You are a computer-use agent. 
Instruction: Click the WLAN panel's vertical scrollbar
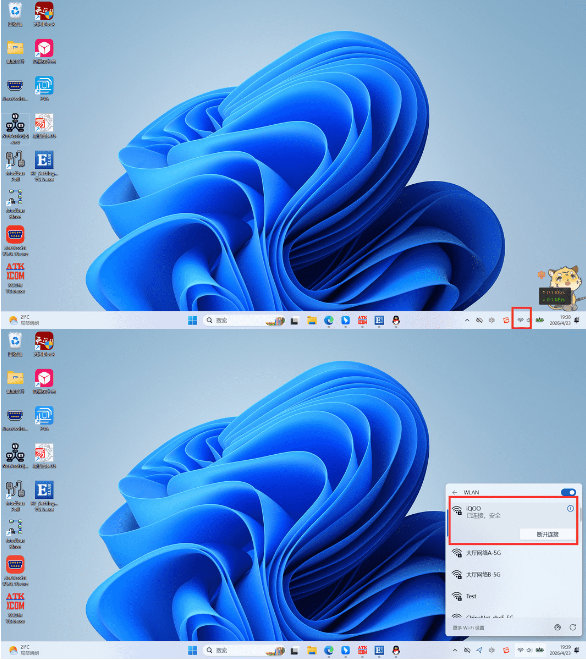click(580, 514)
